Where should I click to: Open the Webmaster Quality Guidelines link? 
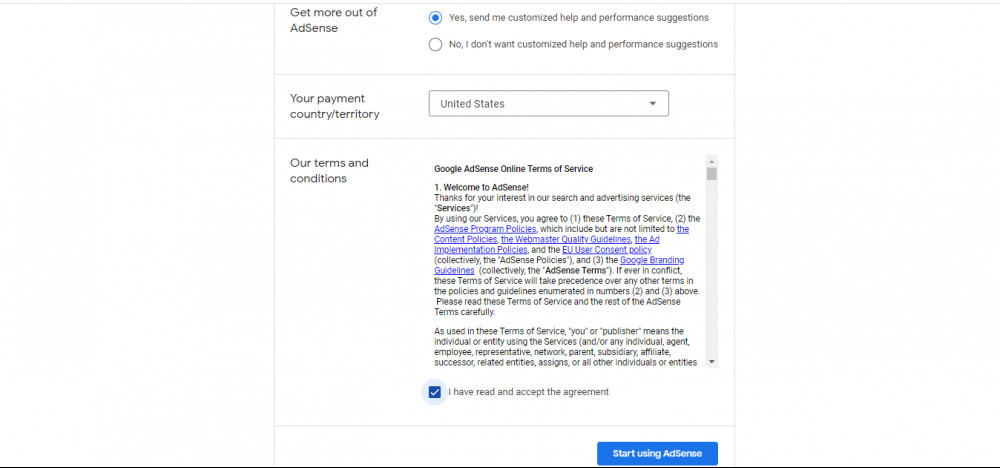(x=566, y=239)
